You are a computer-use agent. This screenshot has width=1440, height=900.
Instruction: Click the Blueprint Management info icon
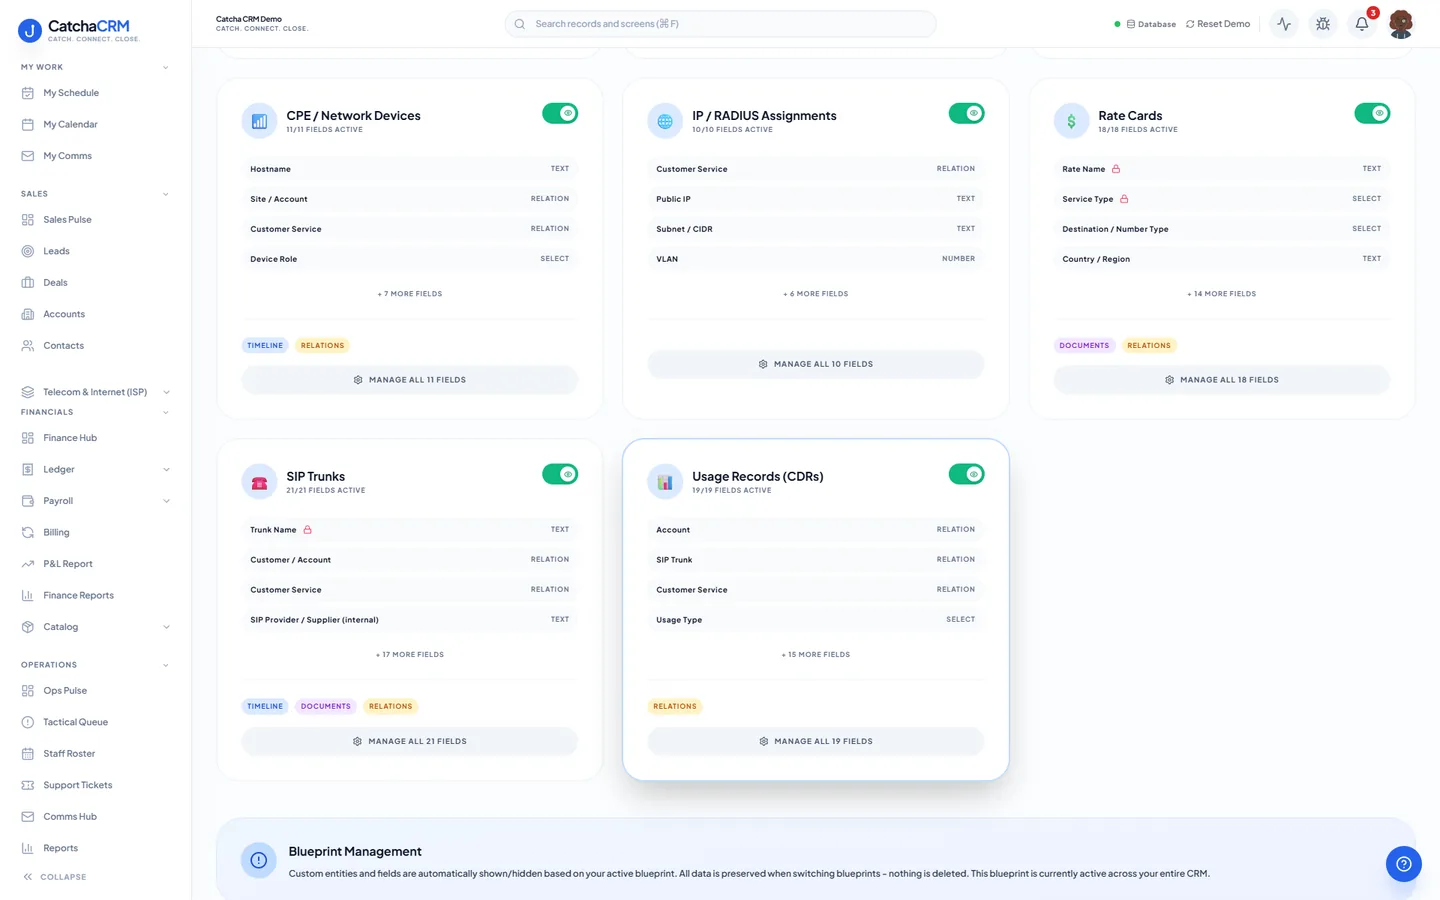coord(259,860)
